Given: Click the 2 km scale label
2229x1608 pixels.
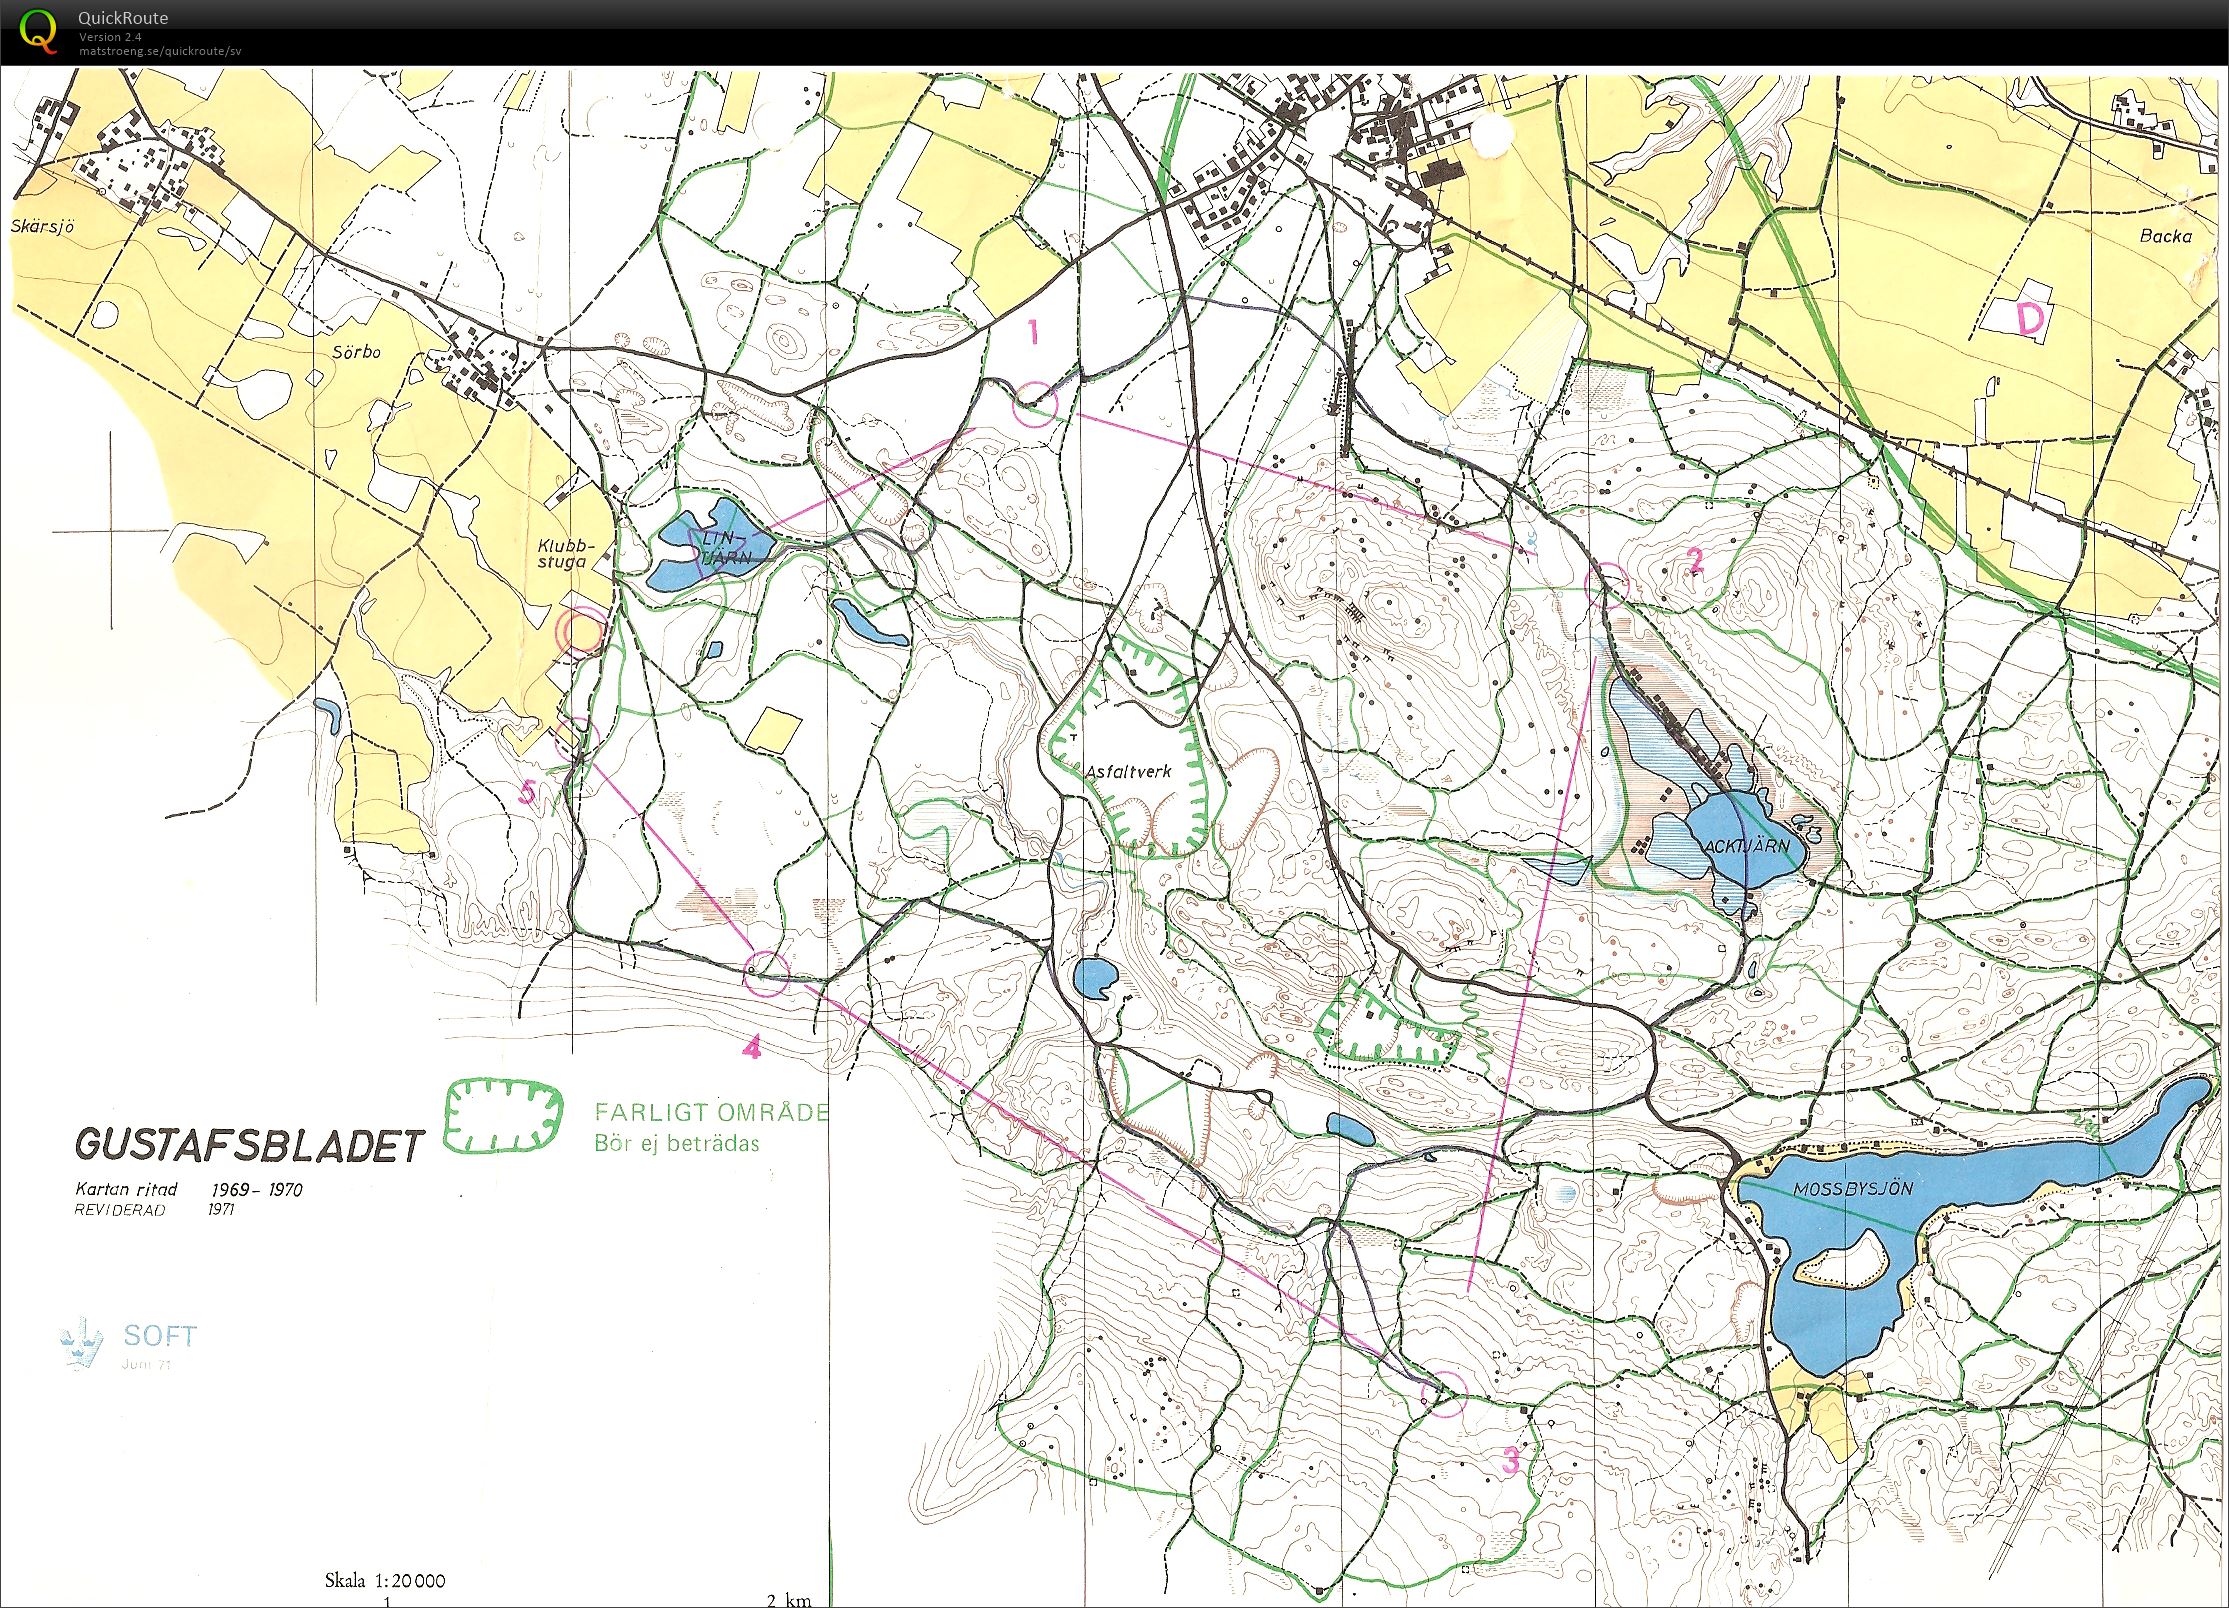Looking at the screenshot, I should point(789,1599).
